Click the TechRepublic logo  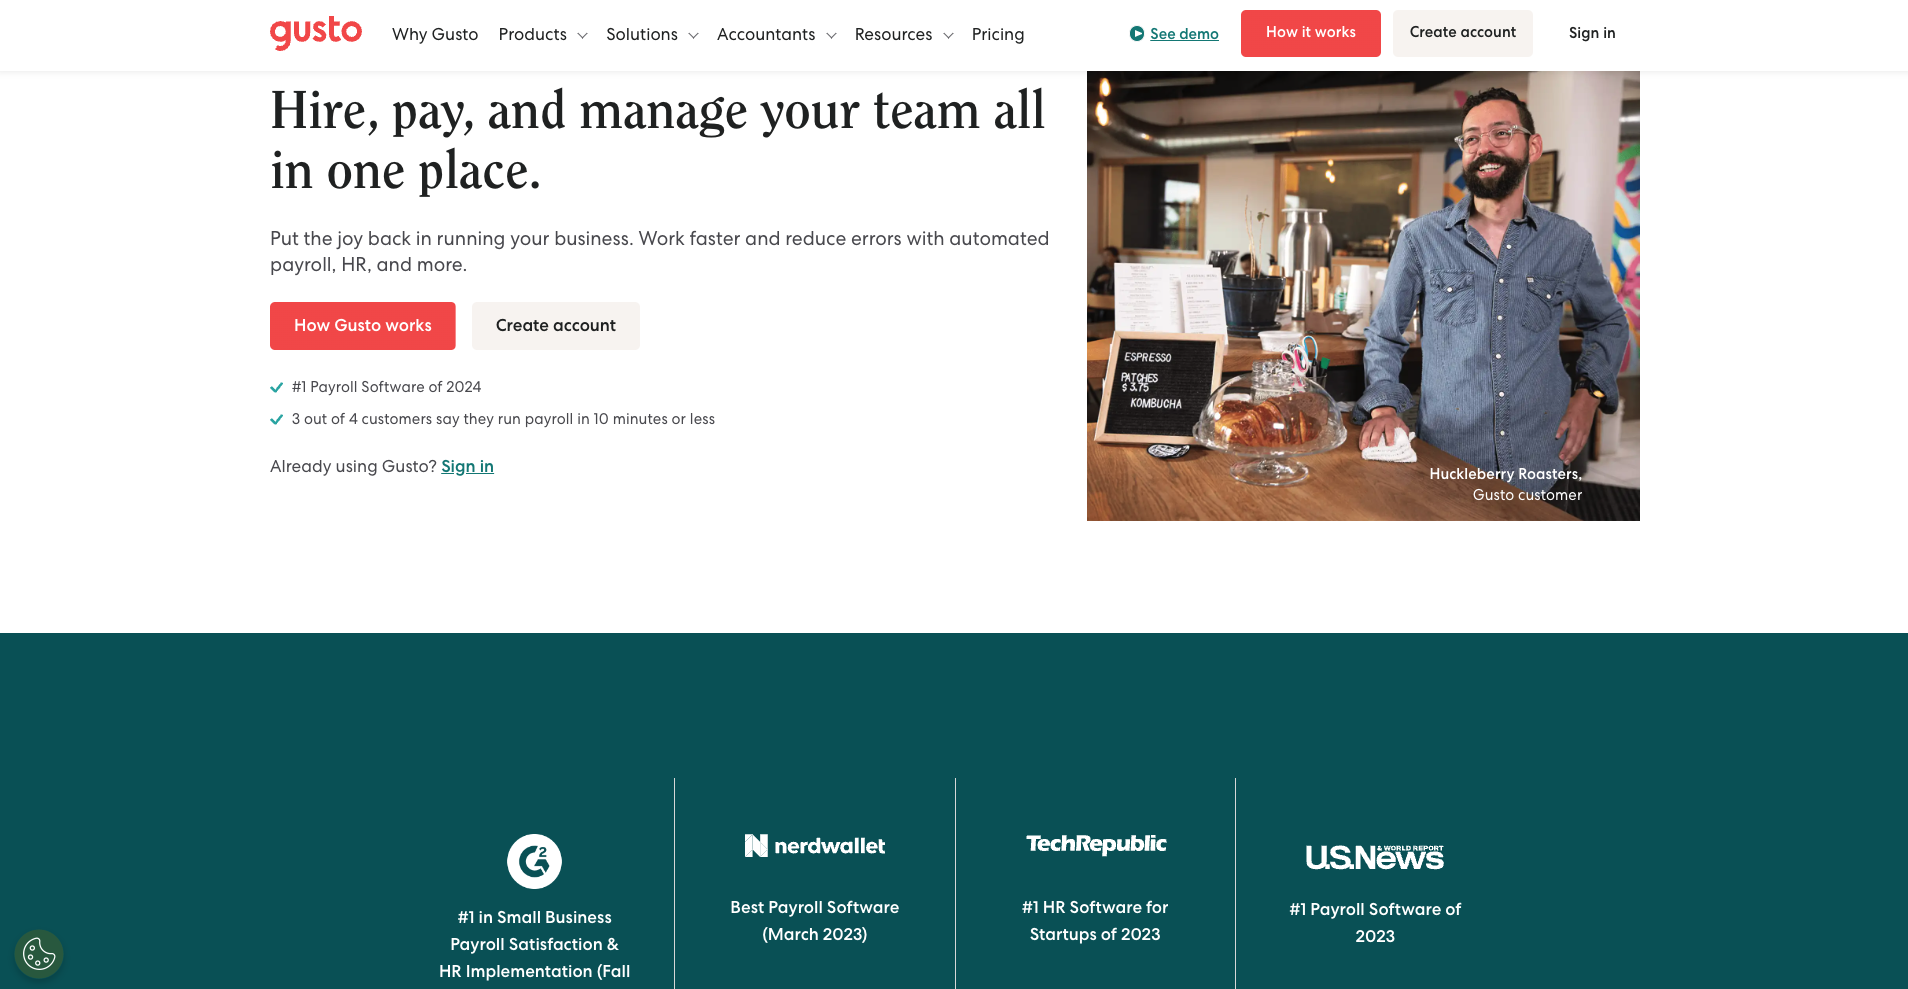point(1096,844)
